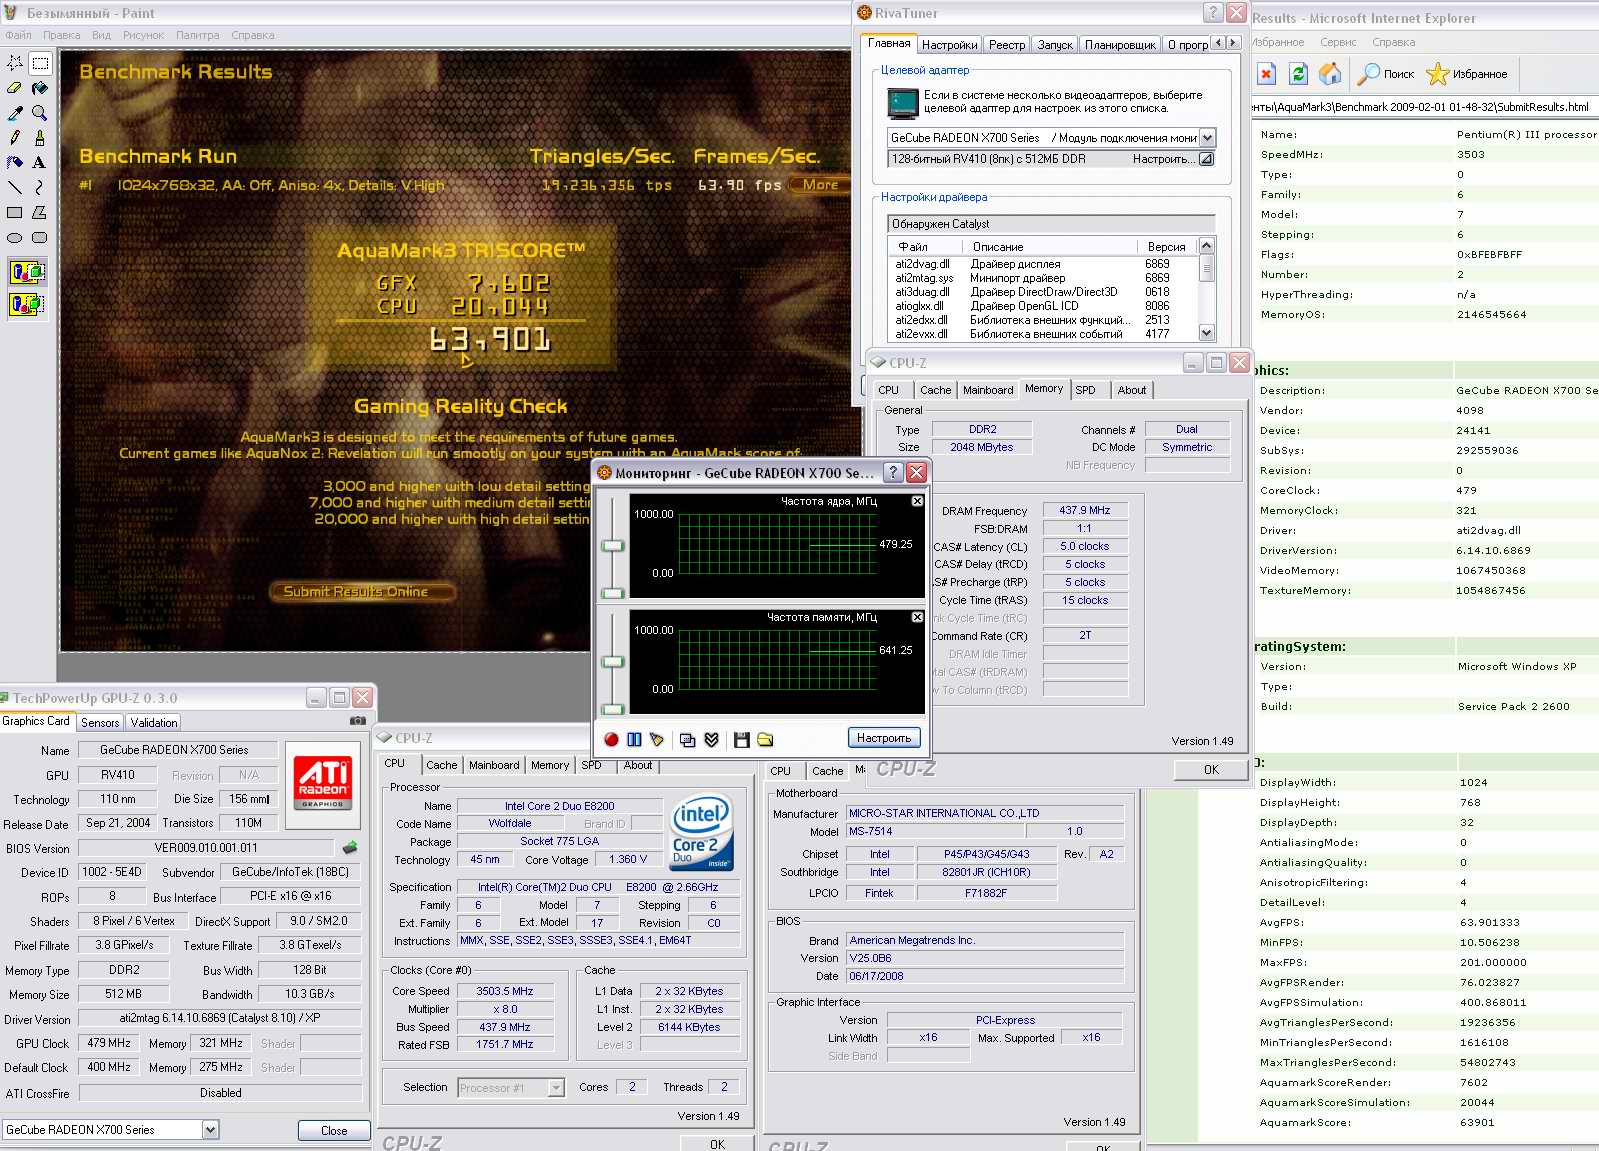The height and width of the screenshot is (1151, 1599).
Task: Click the Настроить icon beside the RV410 description
Action: click(1206, 159)
